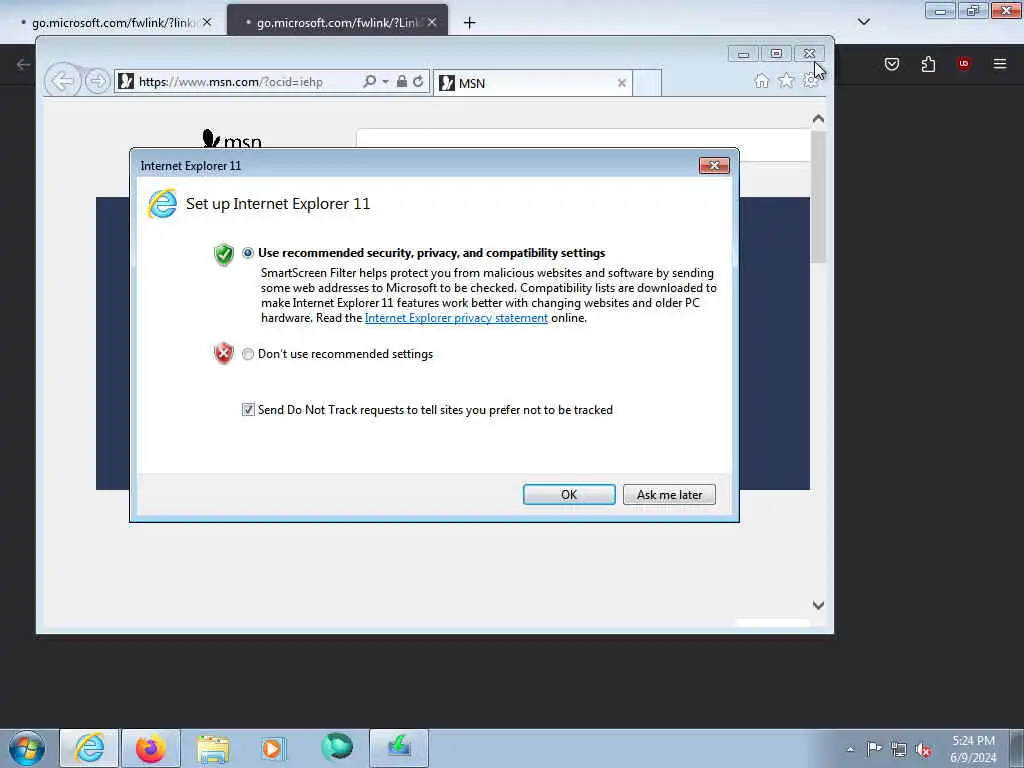The height and width of the screenshot is (768, 1024).
Task: Open the IE Home icon
Action: [x=761, y=81]
